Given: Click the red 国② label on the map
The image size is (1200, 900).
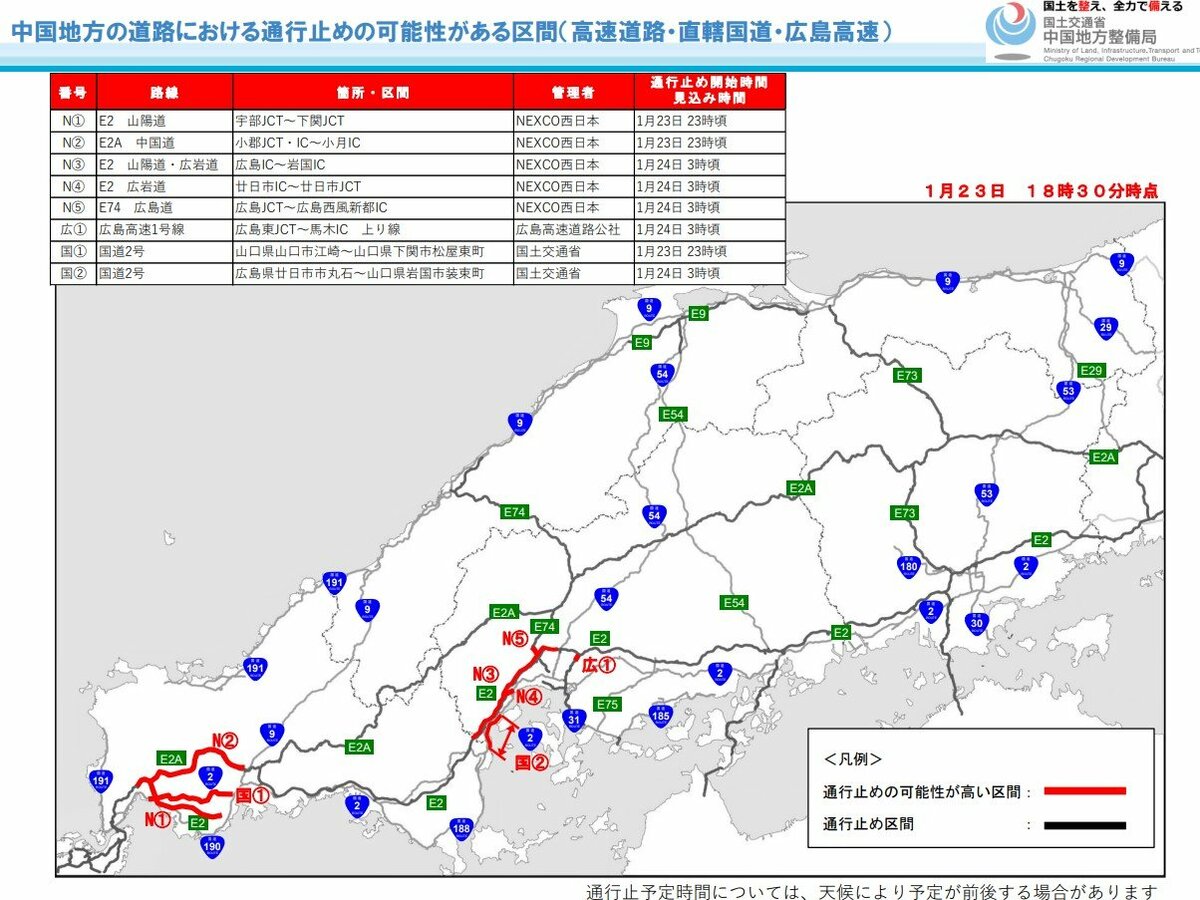Looking at the screenshot, I should coord(531,762).
